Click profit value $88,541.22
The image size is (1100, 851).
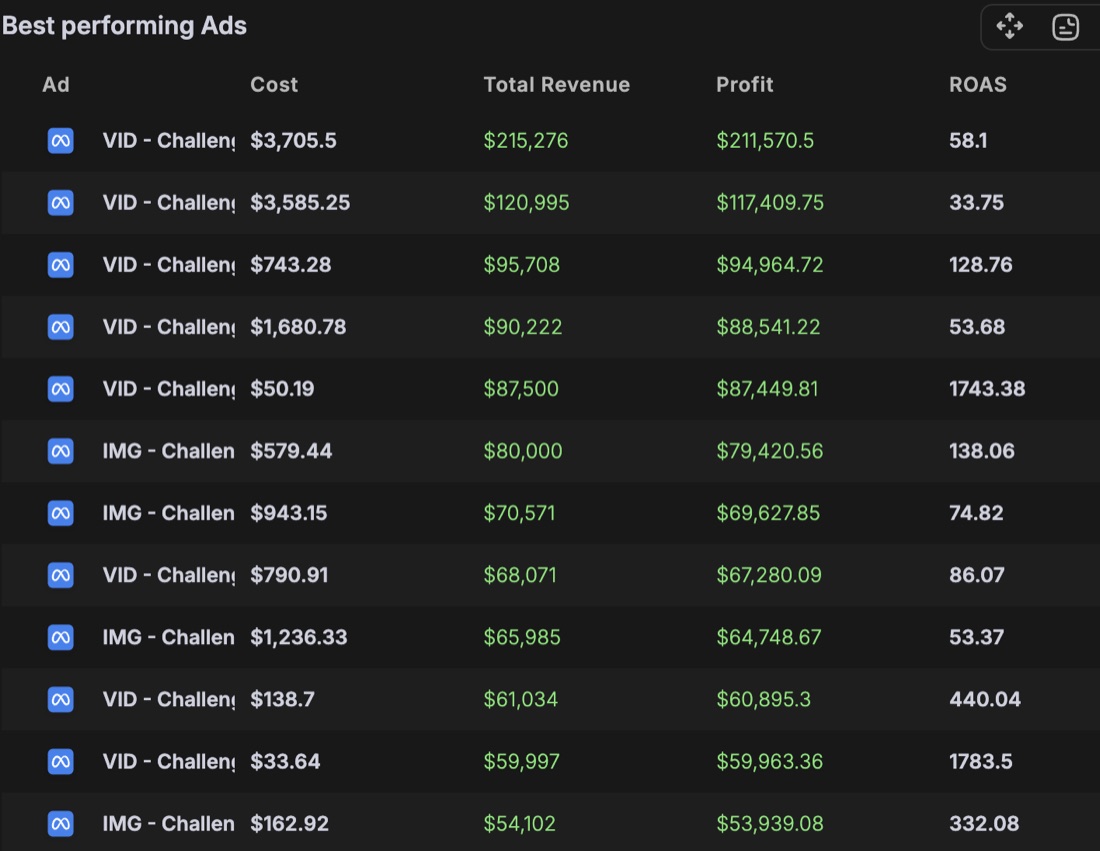768,327
